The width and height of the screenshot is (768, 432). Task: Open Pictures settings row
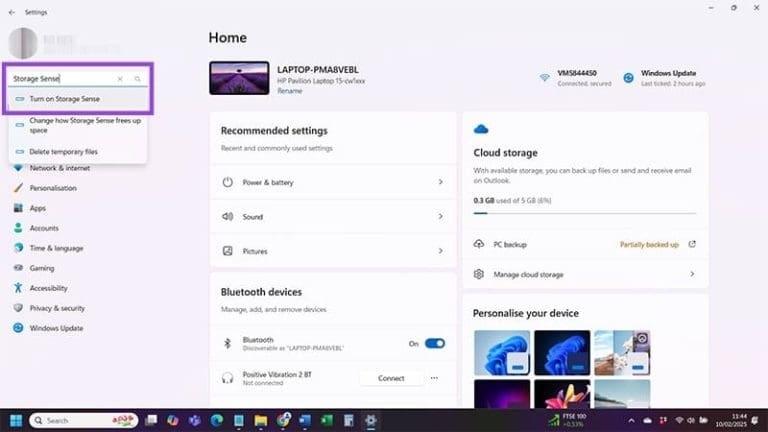coord(333,251)
